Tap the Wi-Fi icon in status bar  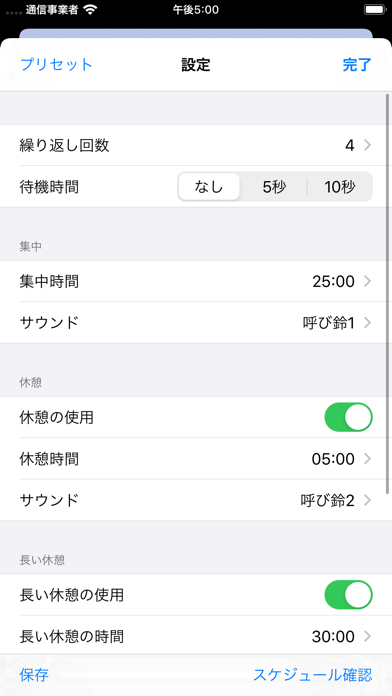point(91,10)
